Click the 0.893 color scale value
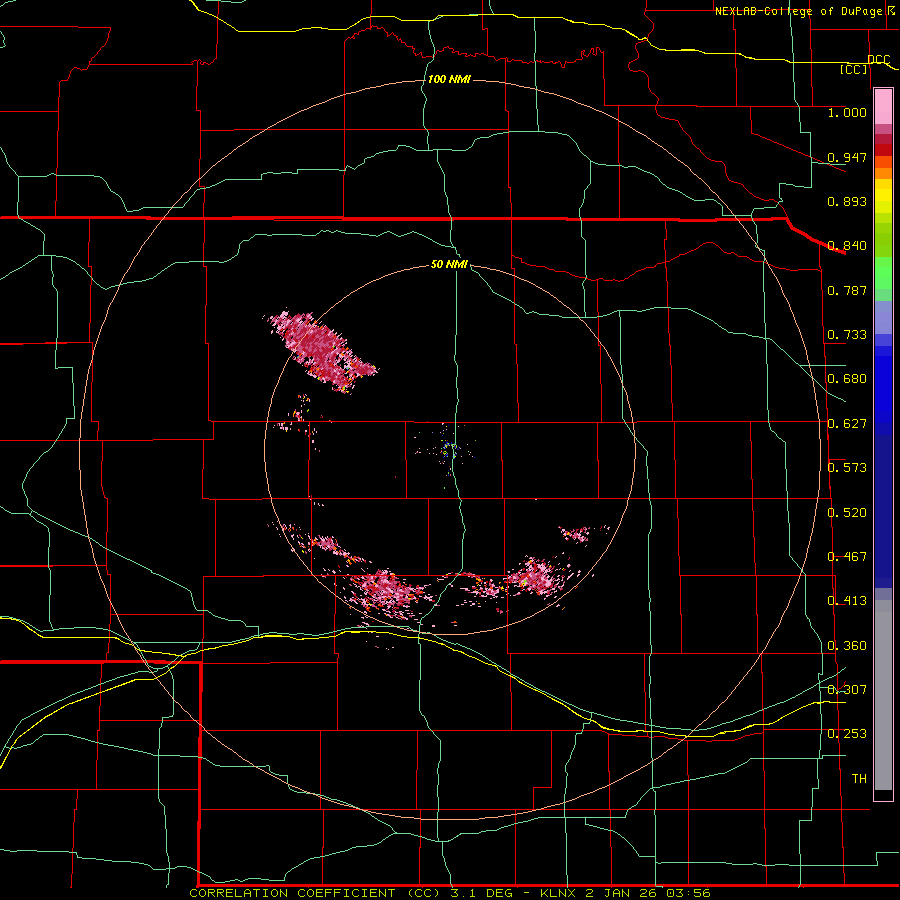 847,201
